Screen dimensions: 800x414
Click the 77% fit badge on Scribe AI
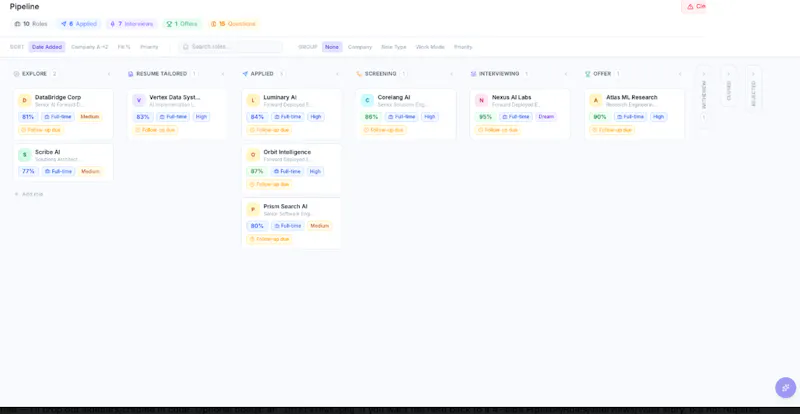pyautogui.click(x=29, y=172)
